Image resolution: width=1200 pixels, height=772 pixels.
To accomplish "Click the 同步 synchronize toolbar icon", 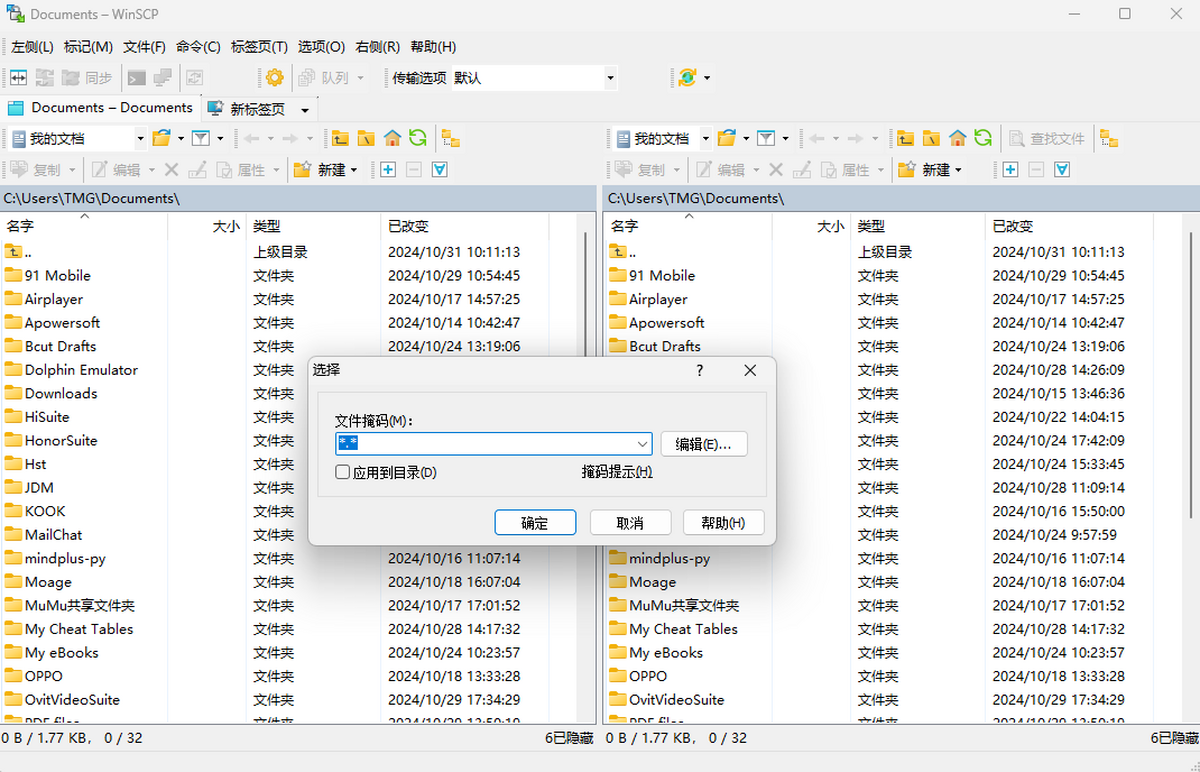I will 98,77.
